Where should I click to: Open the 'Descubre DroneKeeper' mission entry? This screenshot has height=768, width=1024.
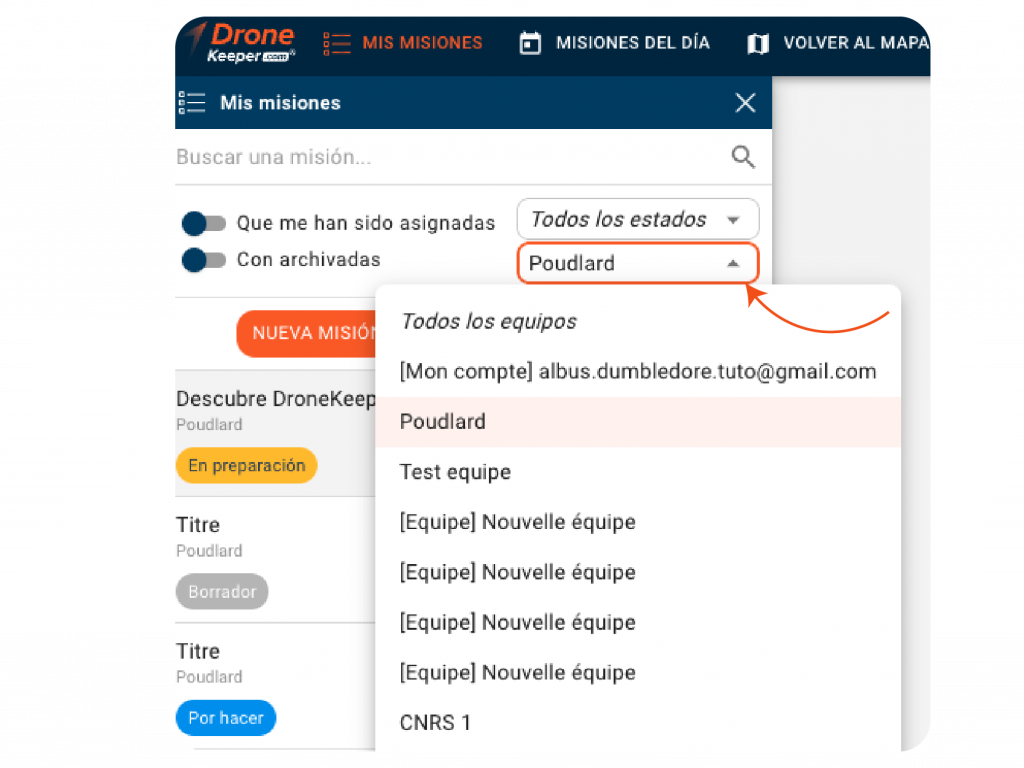coord(275,400)
